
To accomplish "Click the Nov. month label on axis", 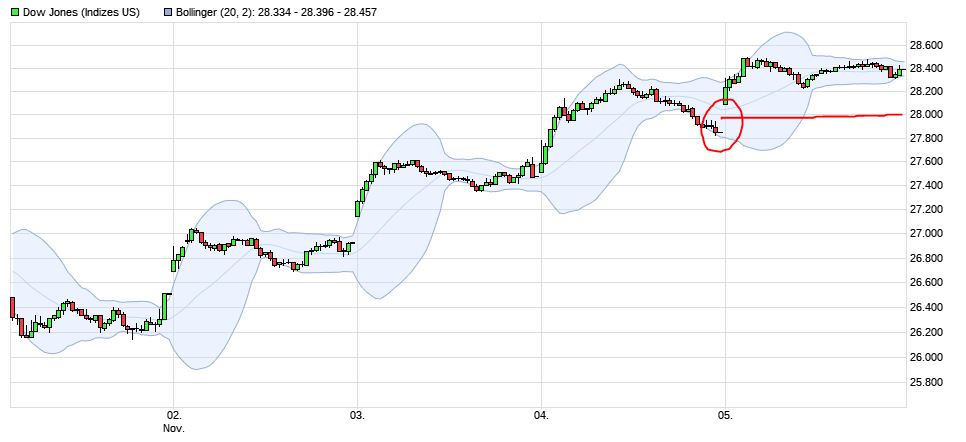I will click(174, 427).
